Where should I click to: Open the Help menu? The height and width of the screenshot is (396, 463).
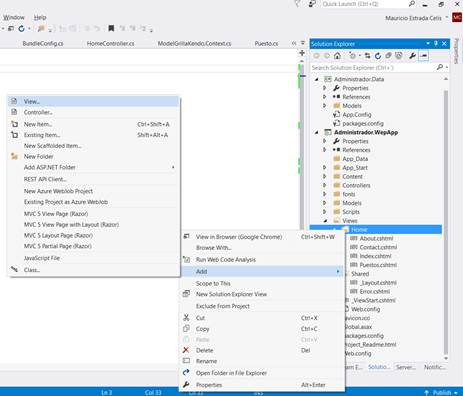click(x=40, y=17)
